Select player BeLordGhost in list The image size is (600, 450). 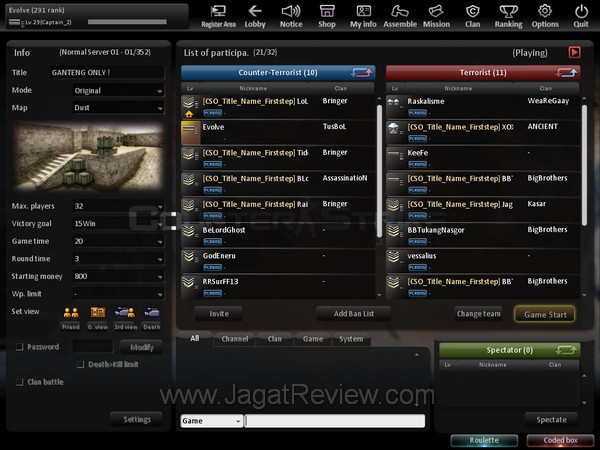(x=278, y=235)
